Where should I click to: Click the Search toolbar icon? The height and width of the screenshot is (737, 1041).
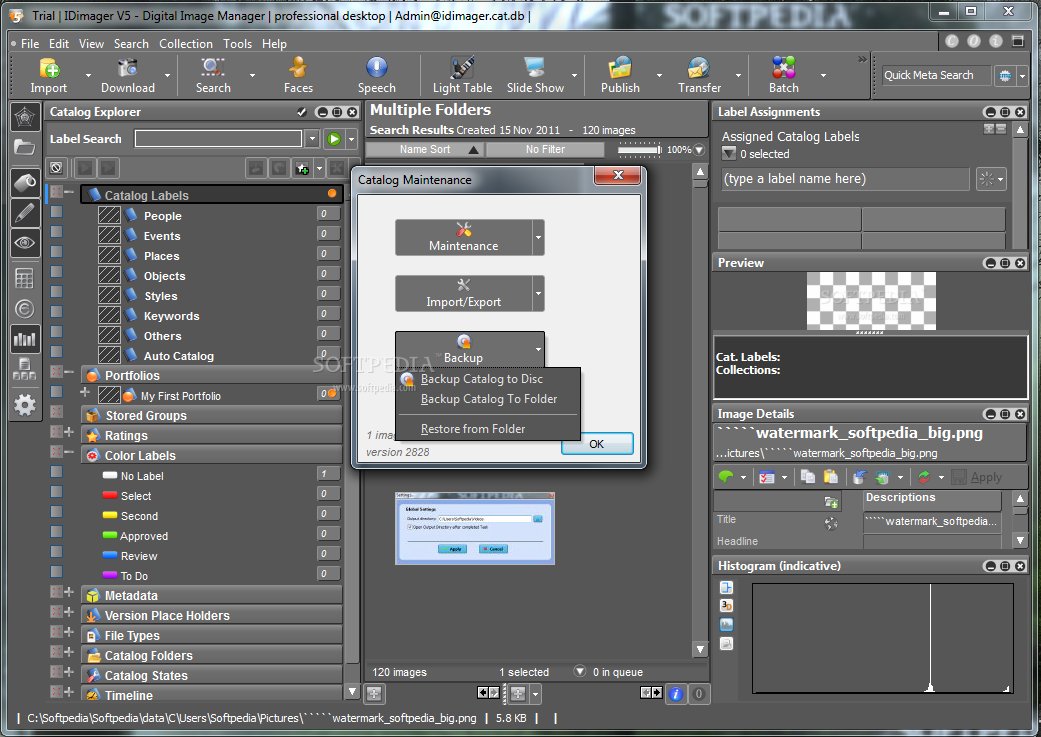pos(212,75)
